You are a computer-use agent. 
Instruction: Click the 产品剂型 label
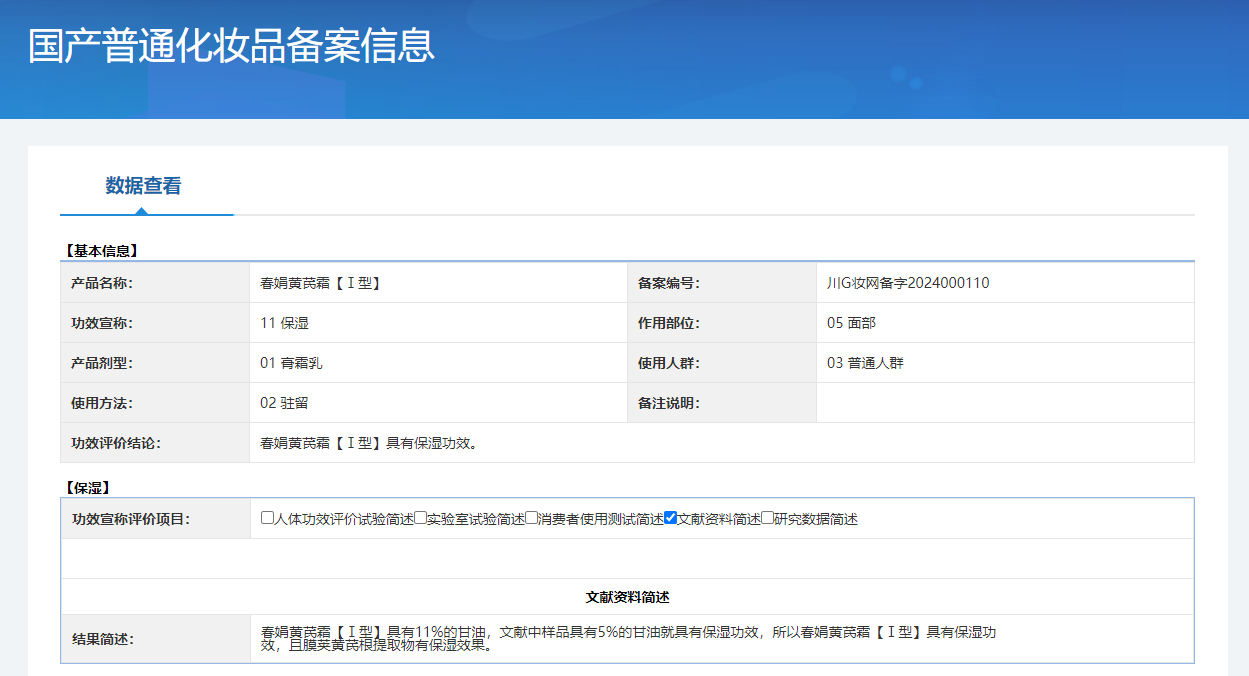(x=102, y=363)
